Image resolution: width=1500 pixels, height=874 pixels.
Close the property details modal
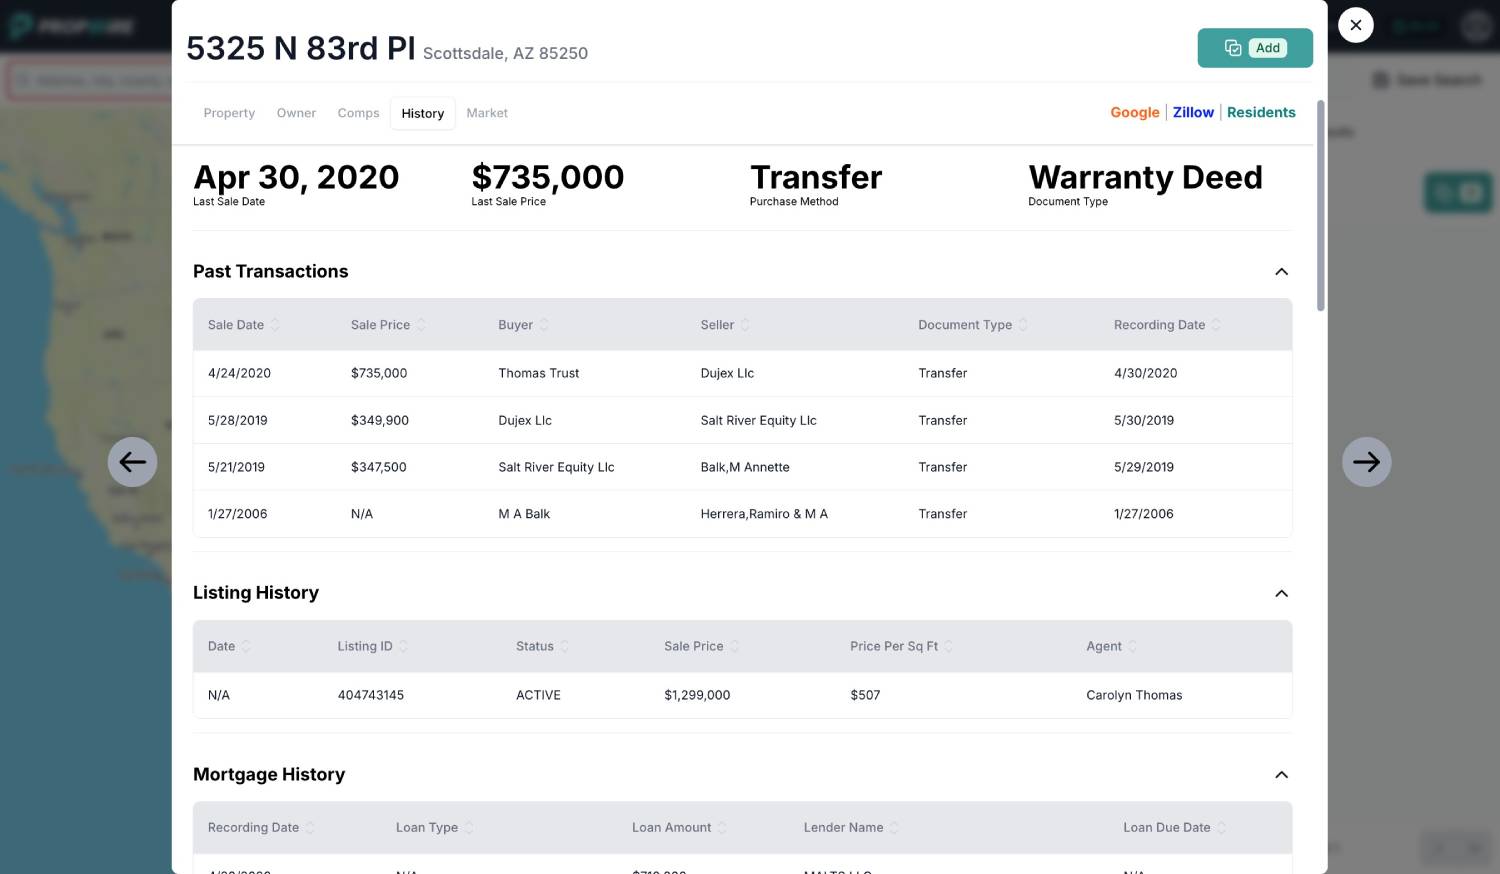[x=1355, y=25]
